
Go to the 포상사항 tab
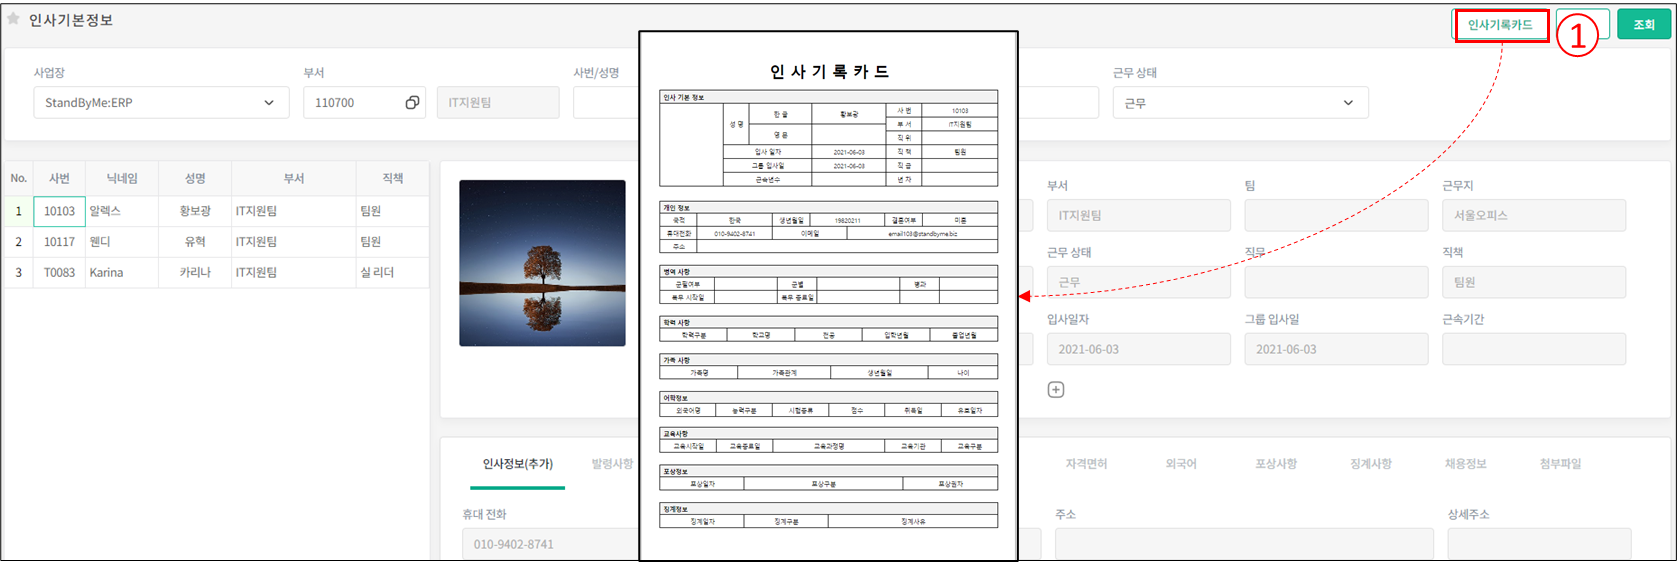[1275, 464]
